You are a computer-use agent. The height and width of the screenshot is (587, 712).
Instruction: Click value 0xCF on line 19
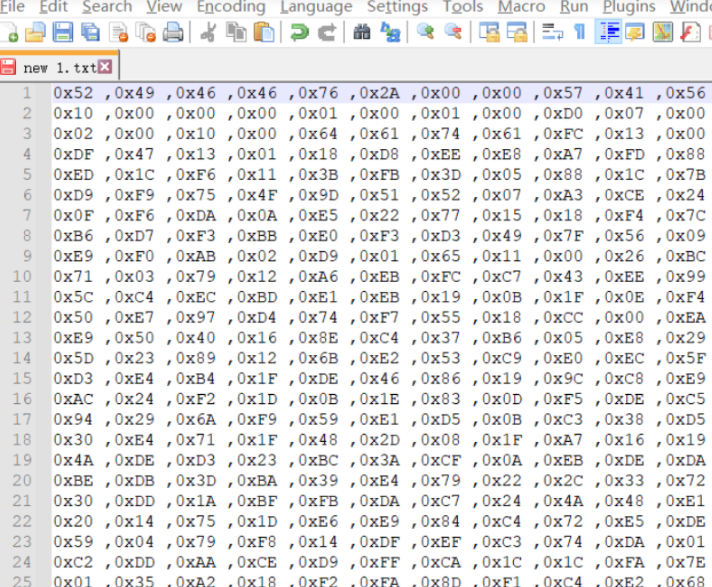pyautogui.click(x=441, y=460)
